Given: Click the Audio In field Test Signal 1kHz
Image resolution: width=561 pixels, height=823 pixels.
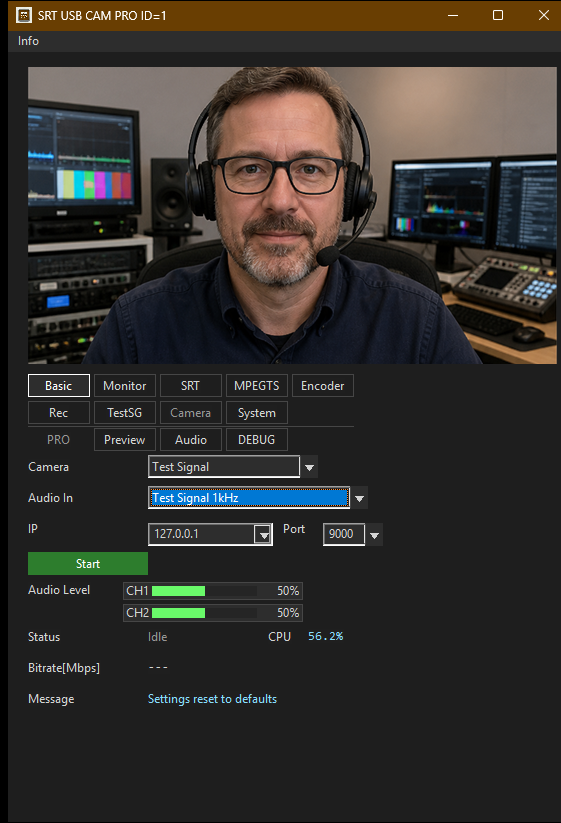Looking at the screenshot, I should coord(249,498).
